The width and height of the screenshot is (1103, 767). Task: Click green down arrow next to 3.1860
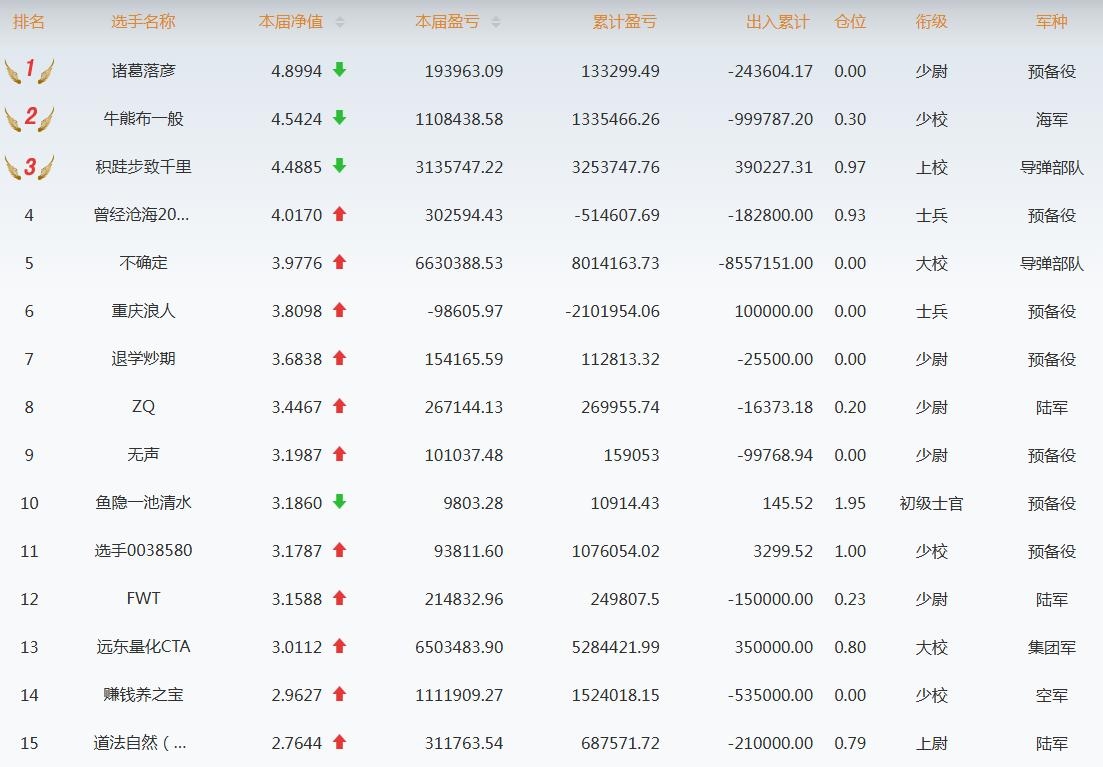tap(339, 502)
